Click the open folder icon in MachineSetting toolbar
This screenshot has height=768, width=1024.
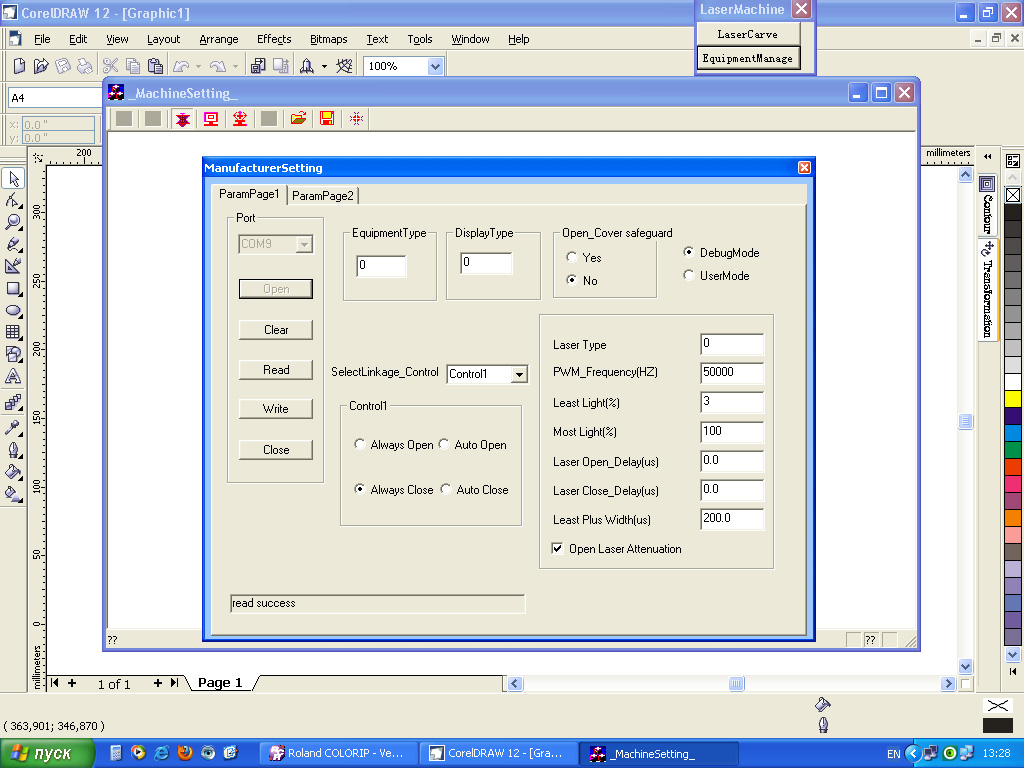pyautogui.click(x=297, y=119)
